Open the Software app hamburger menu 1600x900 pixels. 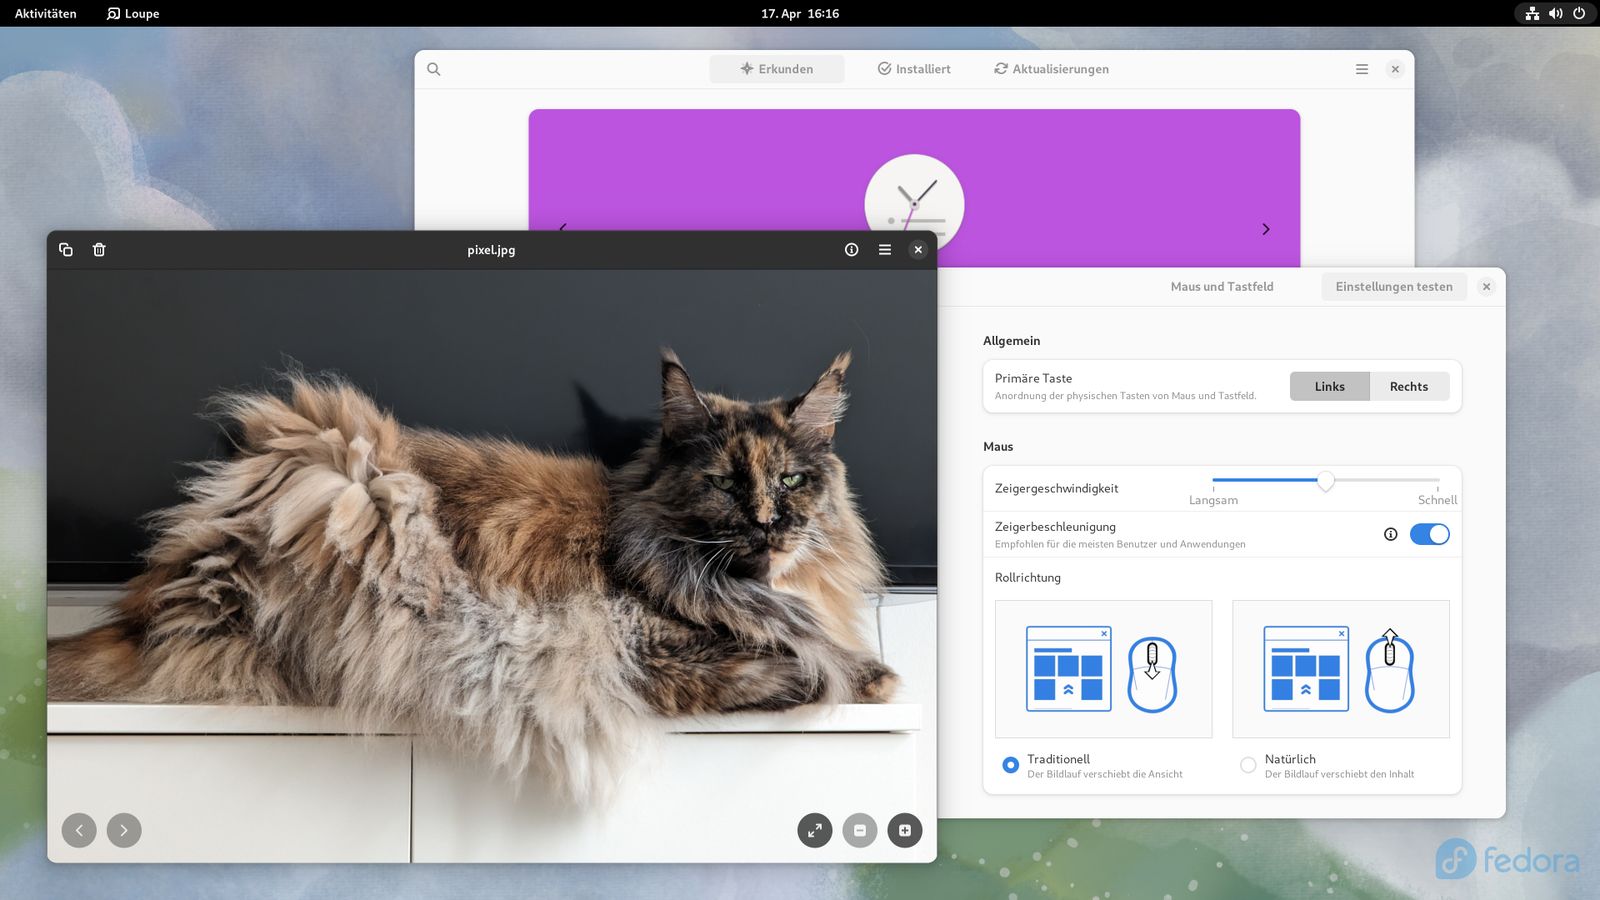point(1362,69)
